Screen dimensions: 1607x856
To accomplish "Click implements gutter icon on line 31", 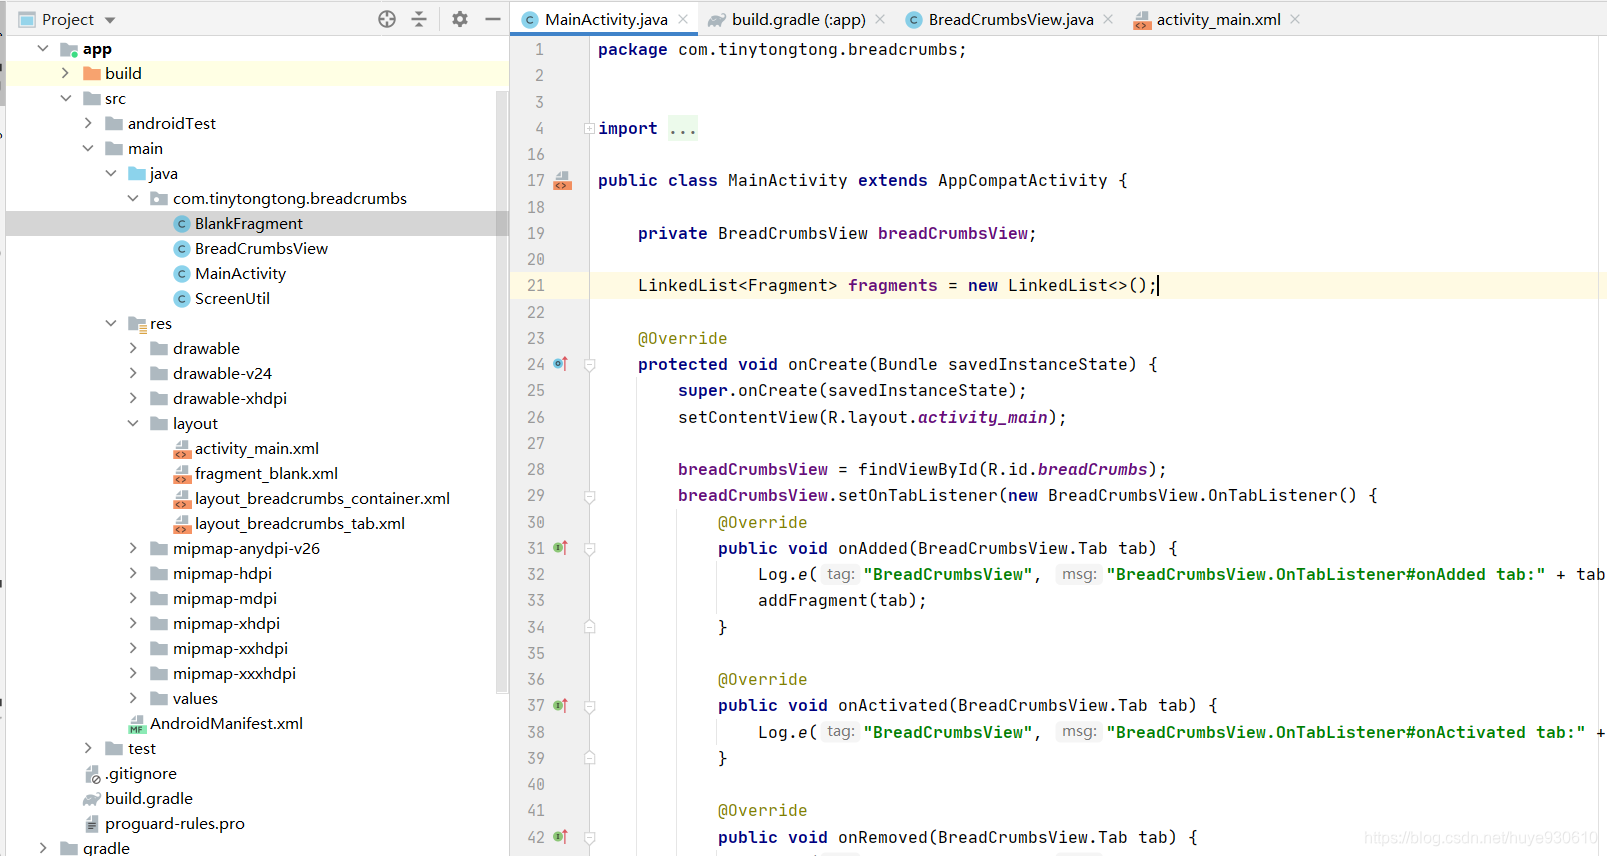I will click(x=561, y=548).
